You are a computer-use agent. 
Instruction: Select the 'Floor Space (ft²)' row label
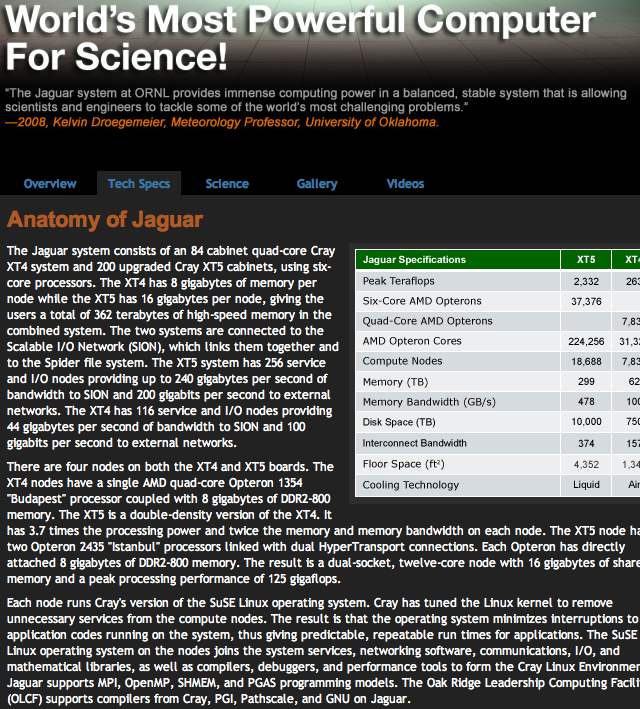pos(403,464)
